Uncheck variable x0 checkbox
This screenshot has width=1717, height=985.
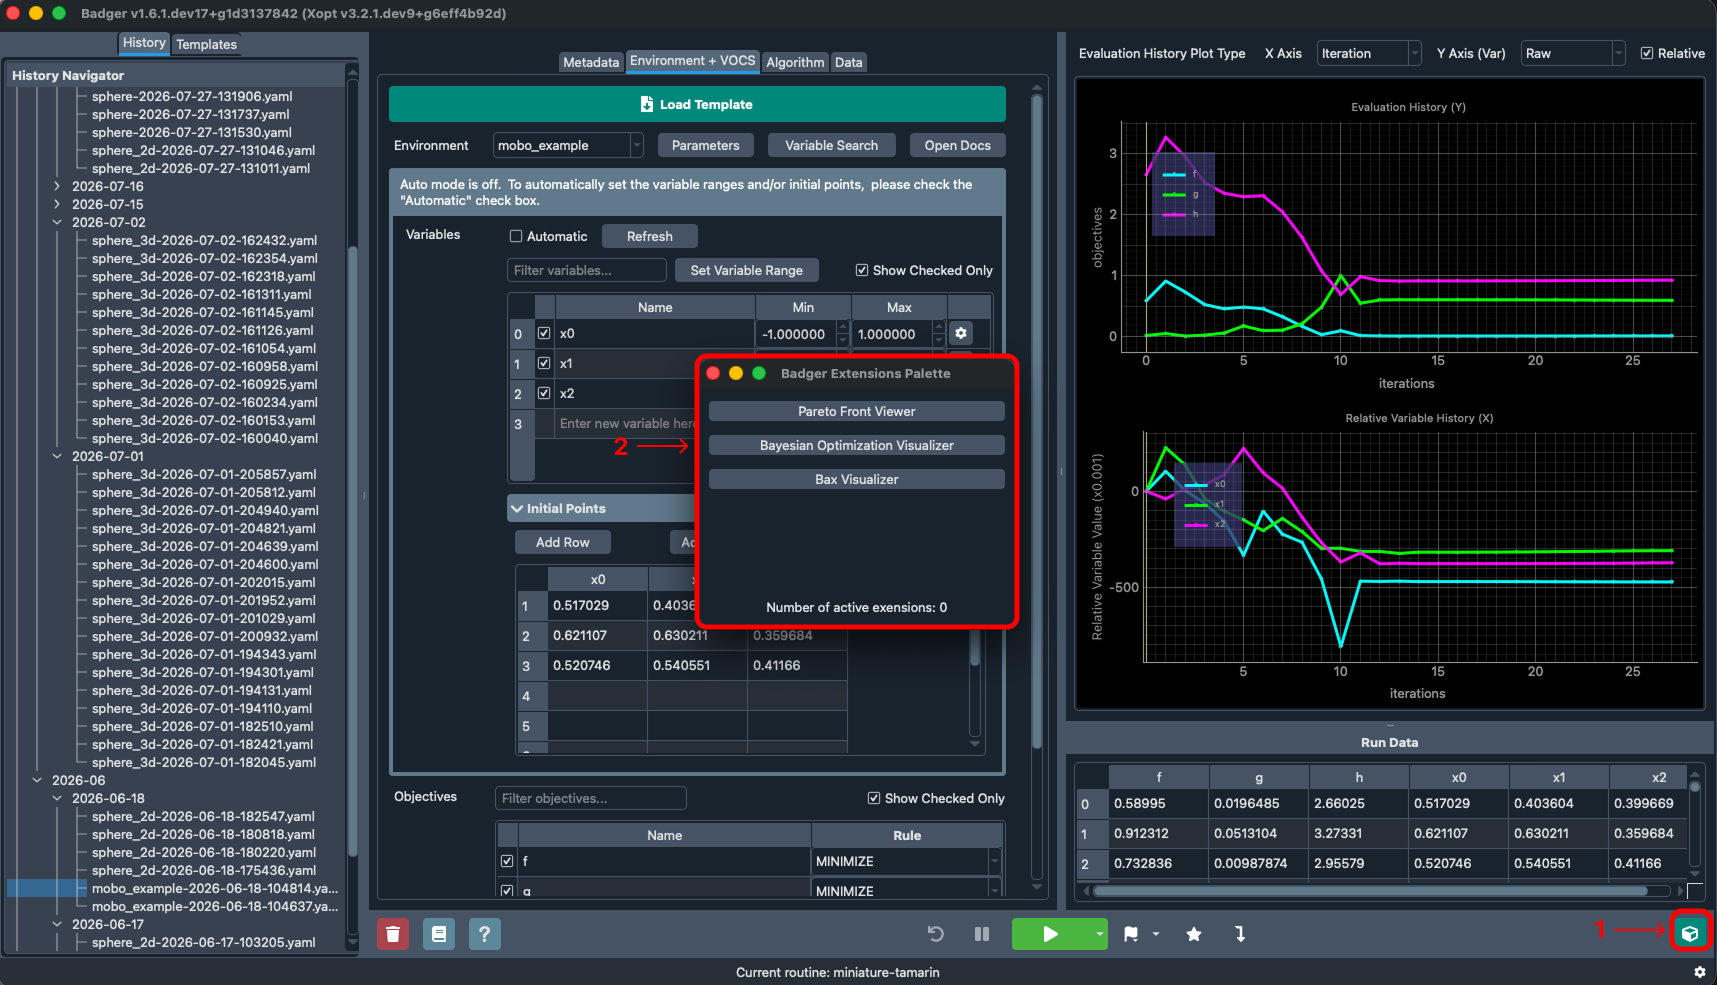(544, 333)
